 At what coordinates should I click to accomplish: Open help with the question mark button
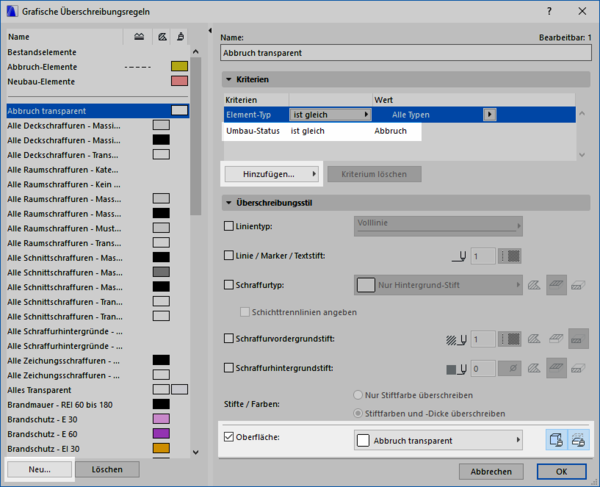pyautogui.click(x=549, y=11)
